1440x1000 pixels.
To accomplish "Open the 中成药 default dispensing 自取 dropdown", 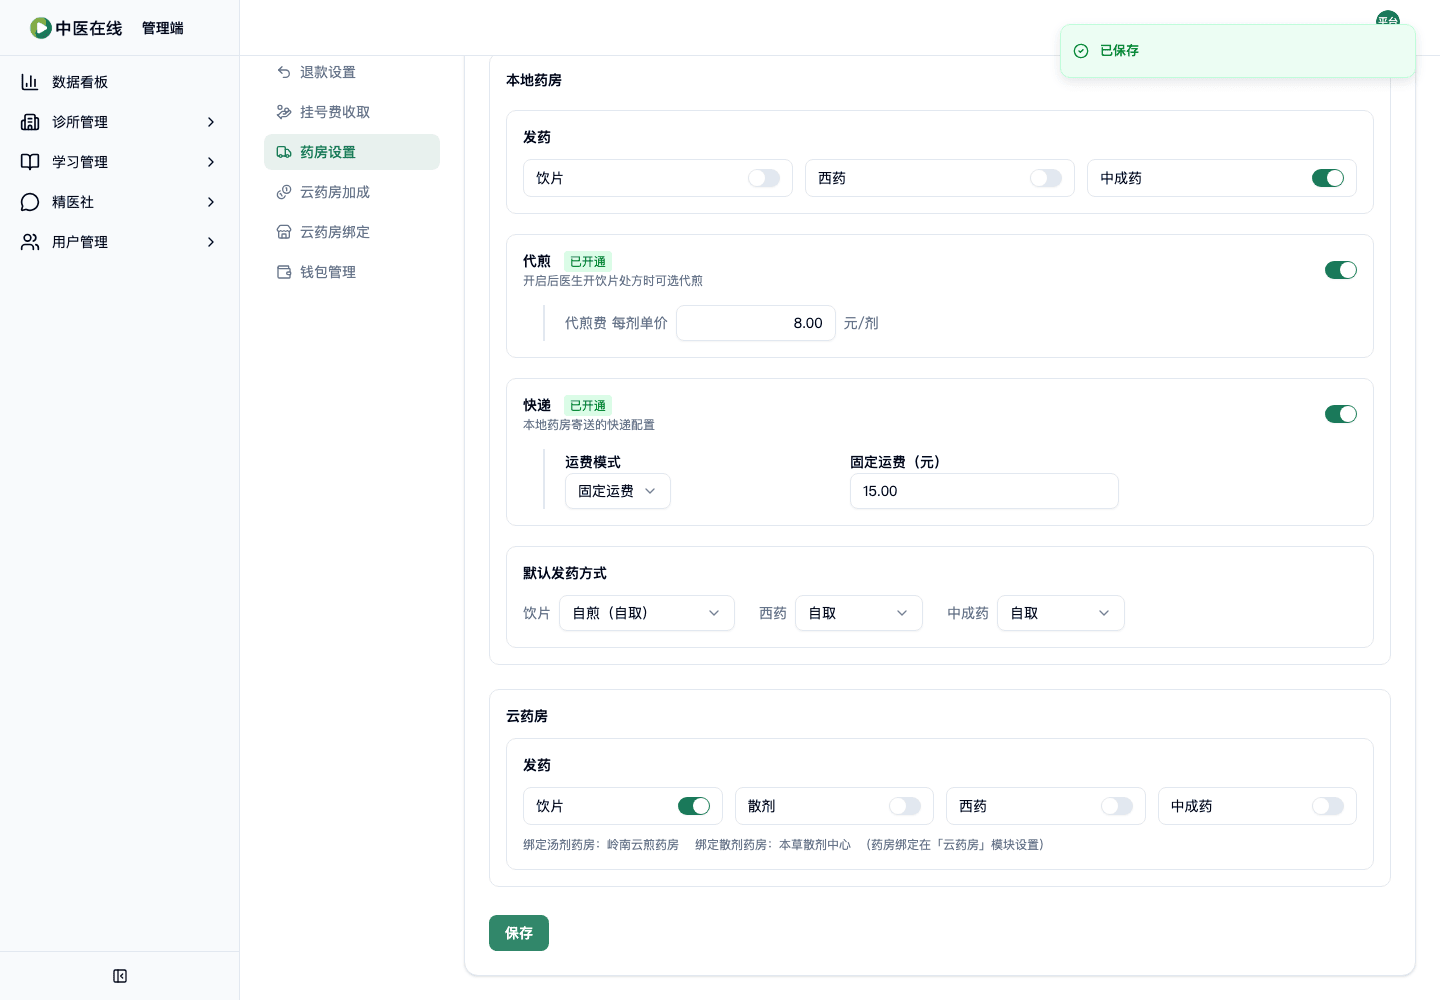I will (x=1061, y=613).
